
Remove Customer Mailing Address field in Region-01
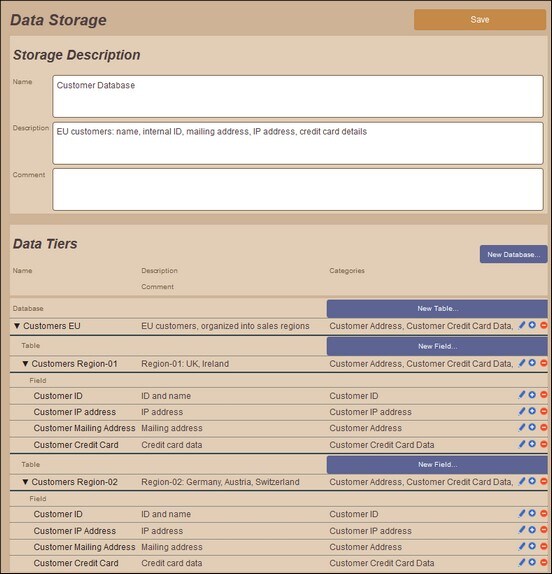(544, 427)
